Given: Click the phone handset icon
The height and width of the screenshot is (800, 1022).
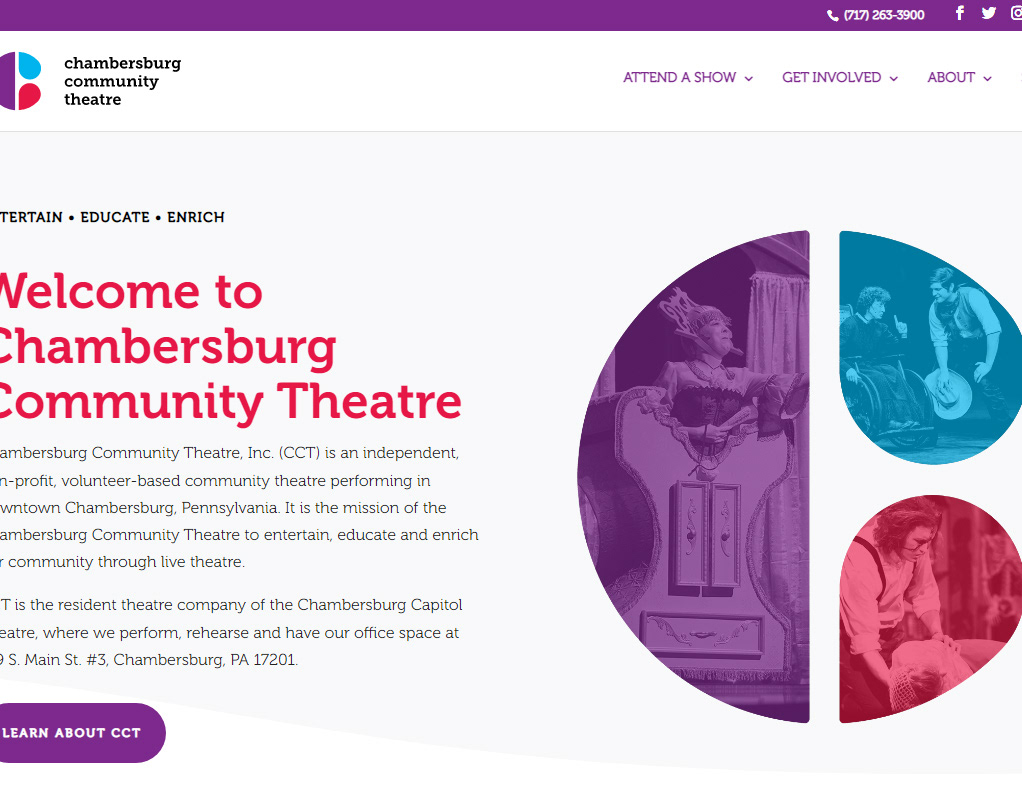Looking at the screenshot, I should click(832, 16).
